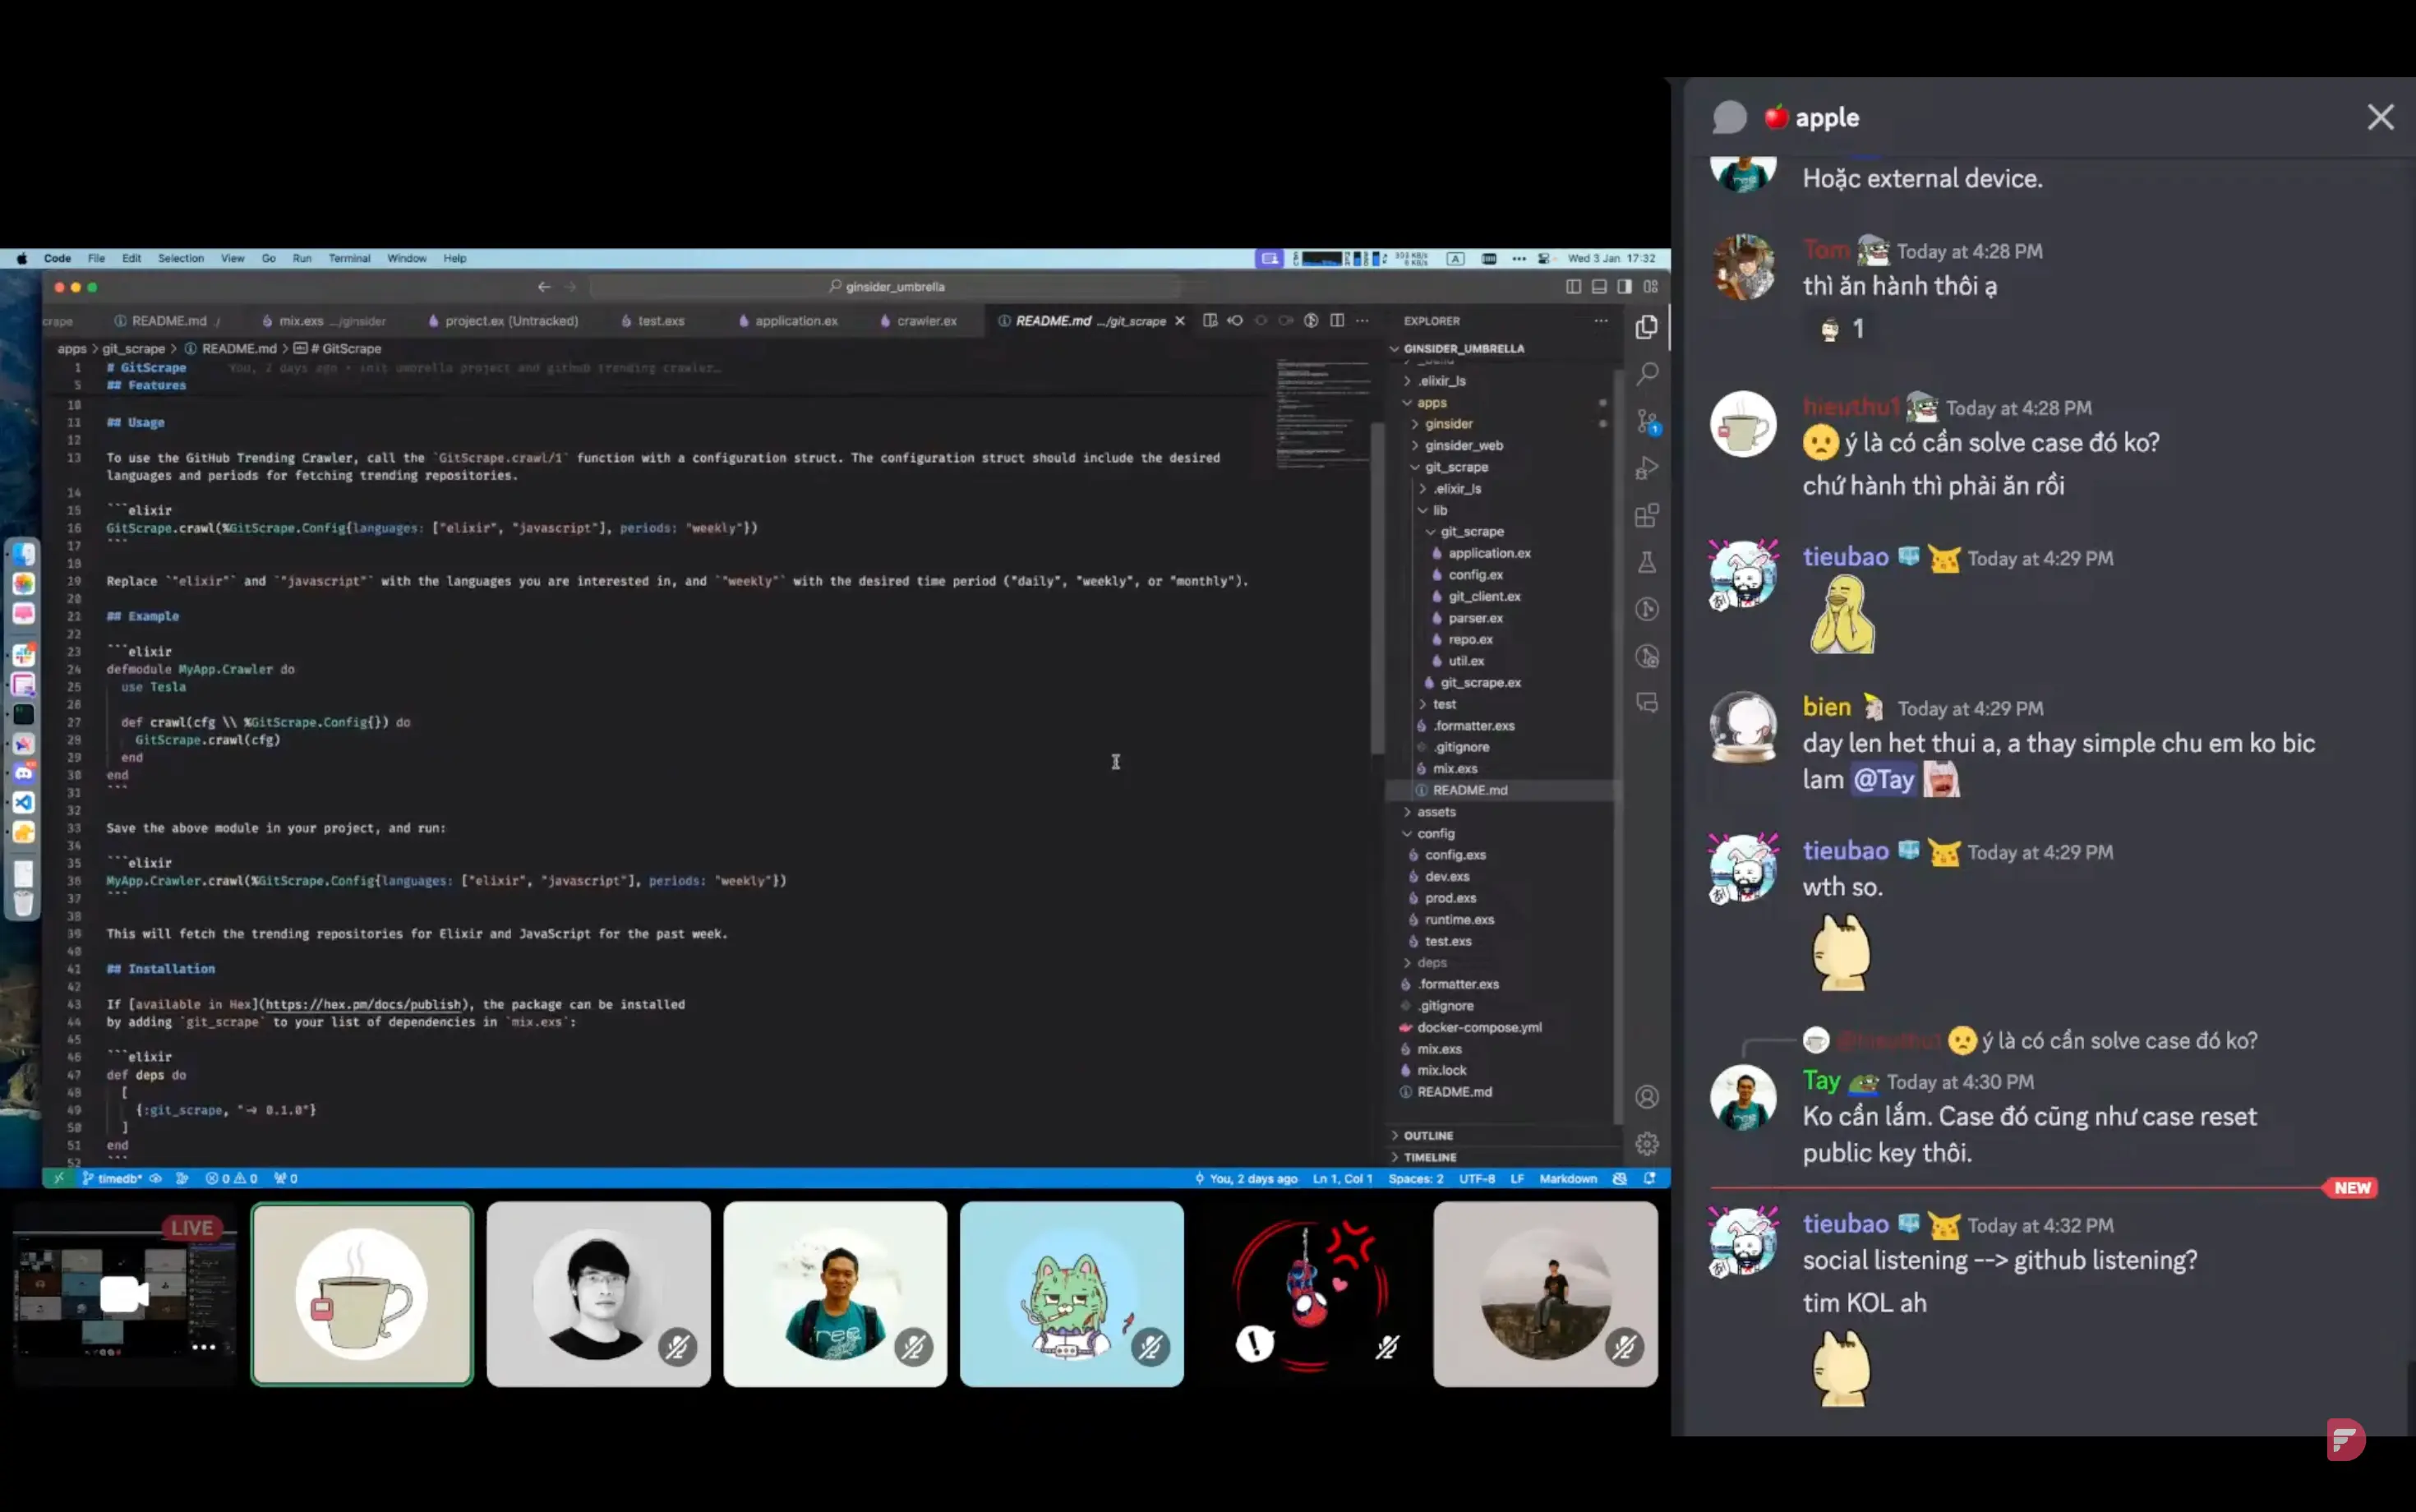Click Spaces: 2 in the status bar
Viewport: 2416px width, 1512px height.
(x=1415, y=1178)
